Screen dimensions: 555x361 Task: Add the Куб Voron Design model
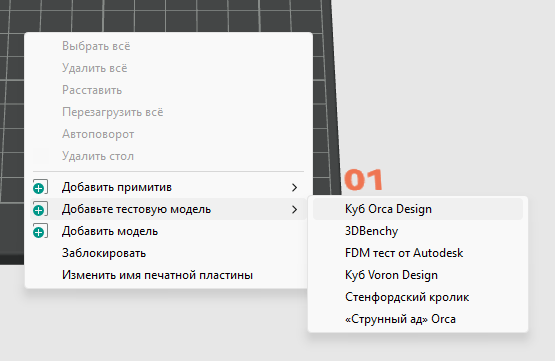point(418,275)
